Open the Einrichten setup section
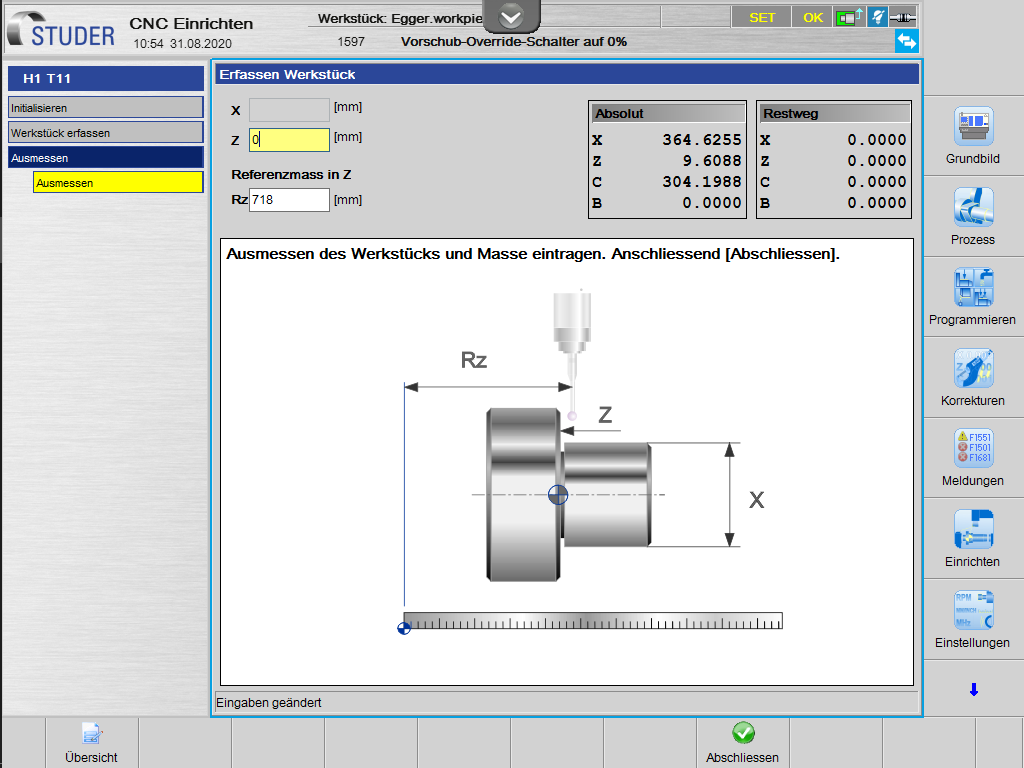 coord(973,530)
